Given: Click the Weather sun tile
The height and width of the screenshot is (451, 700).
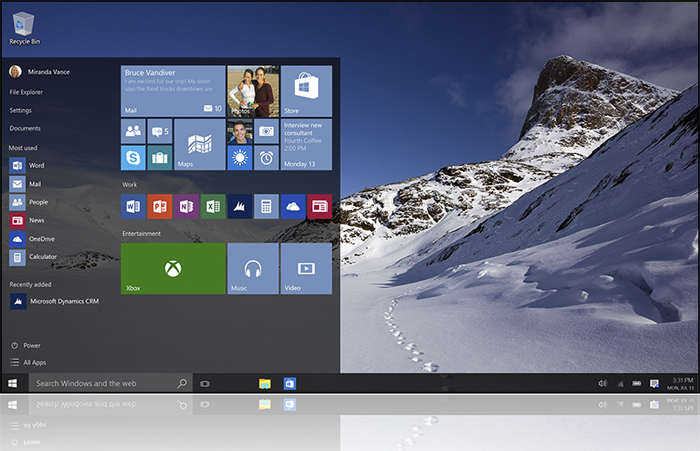Looking at the screenshot, I should (239, 157).
